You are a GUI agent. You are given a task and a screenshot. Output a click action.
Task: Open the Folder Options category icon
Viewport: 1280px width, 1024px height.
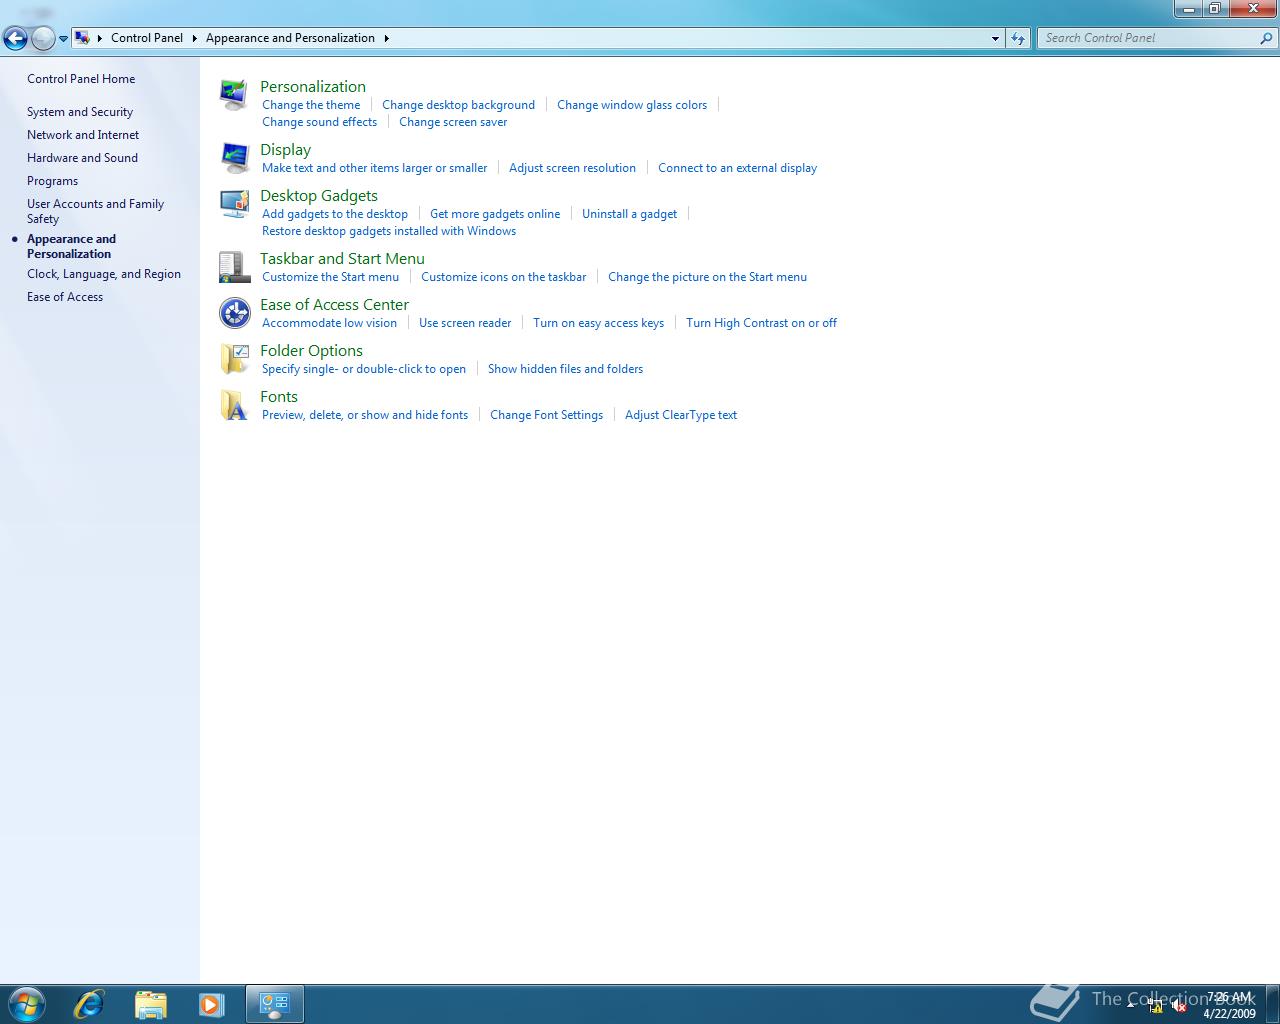pyautogui.click(x=234, y=359)
